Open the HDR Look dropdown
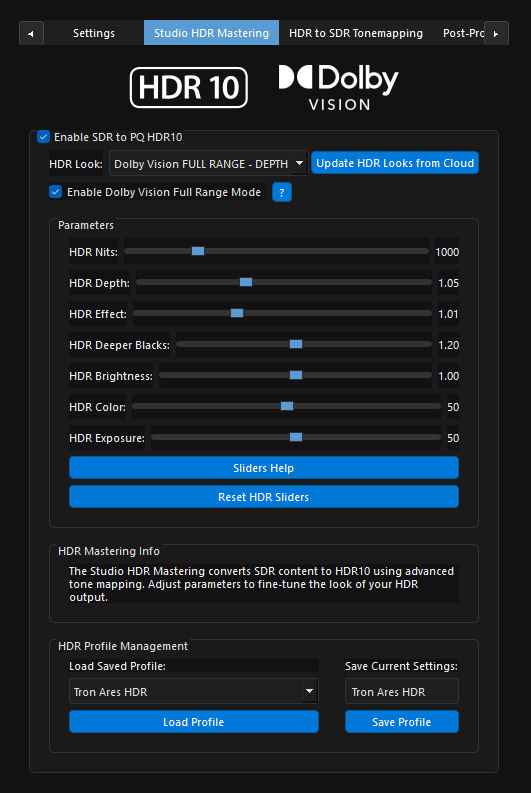The height and width of the screenshot is (793, 531). pos(208,164)
